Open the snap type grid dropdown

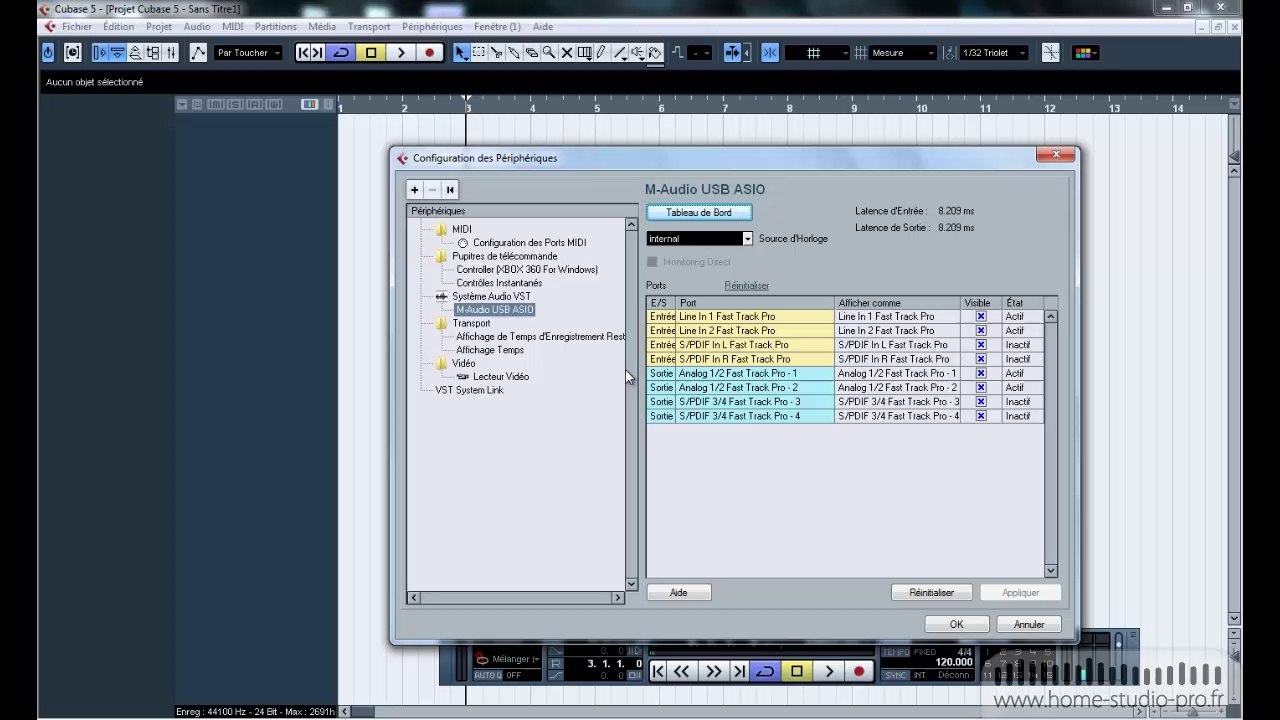(x=817, y=53)
